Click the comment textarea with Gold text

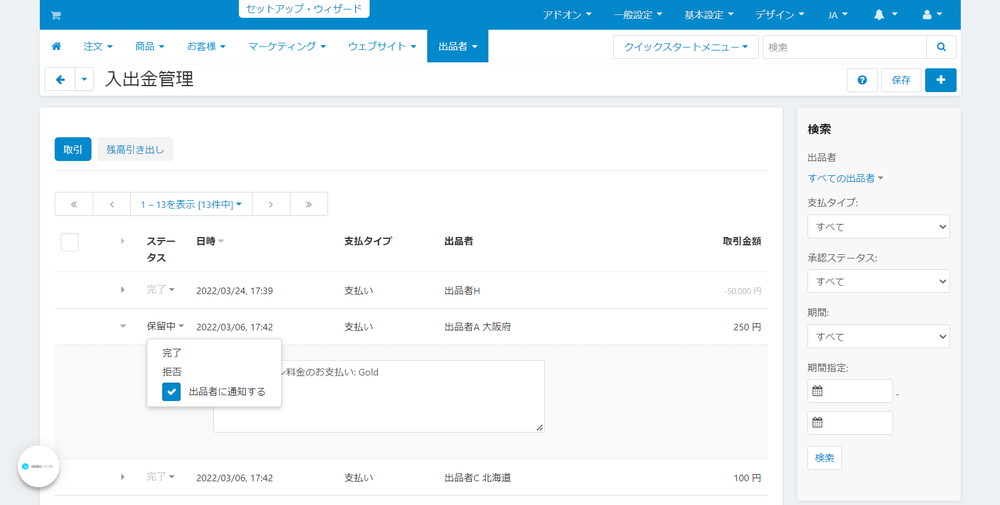pos(379,396)
